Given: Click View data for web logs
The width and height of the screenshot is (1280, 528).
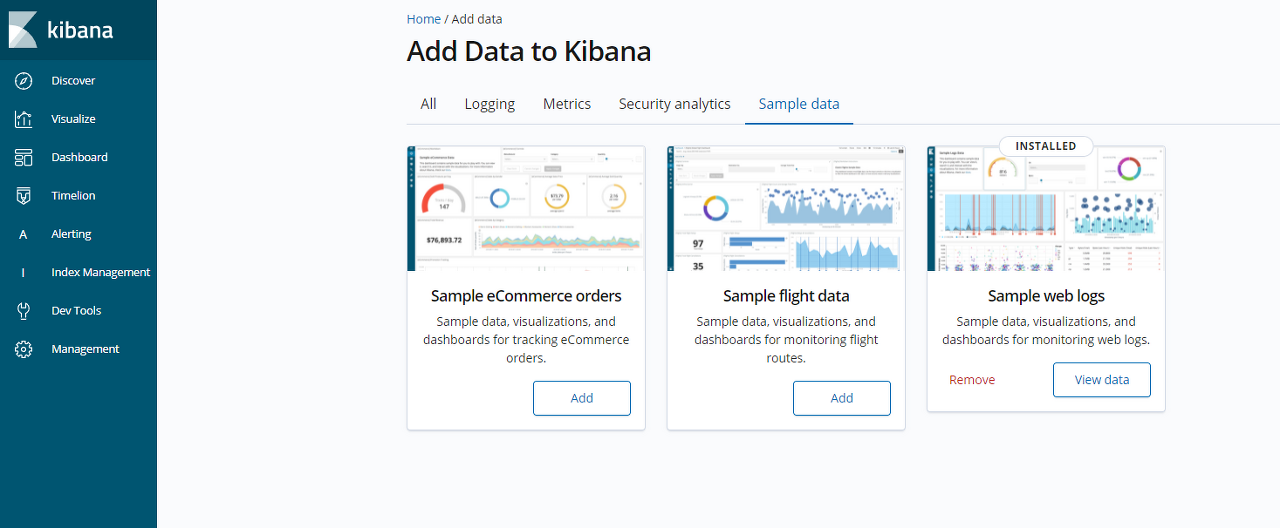Looking at the screenshot, I should [1102, 380].
